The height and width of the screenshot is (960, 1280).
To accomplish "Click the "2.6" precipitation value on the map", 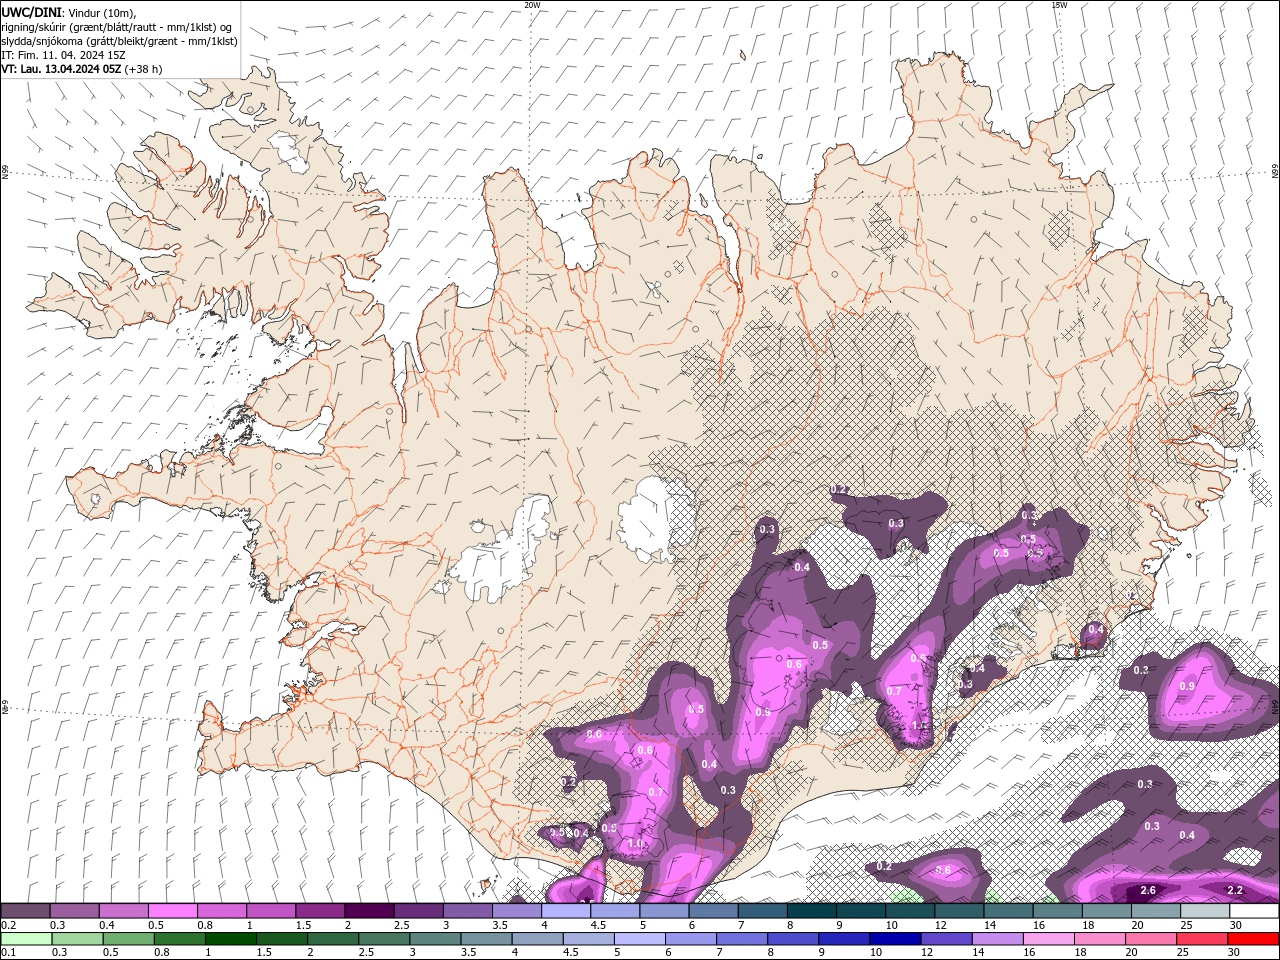I will 1149,890.
